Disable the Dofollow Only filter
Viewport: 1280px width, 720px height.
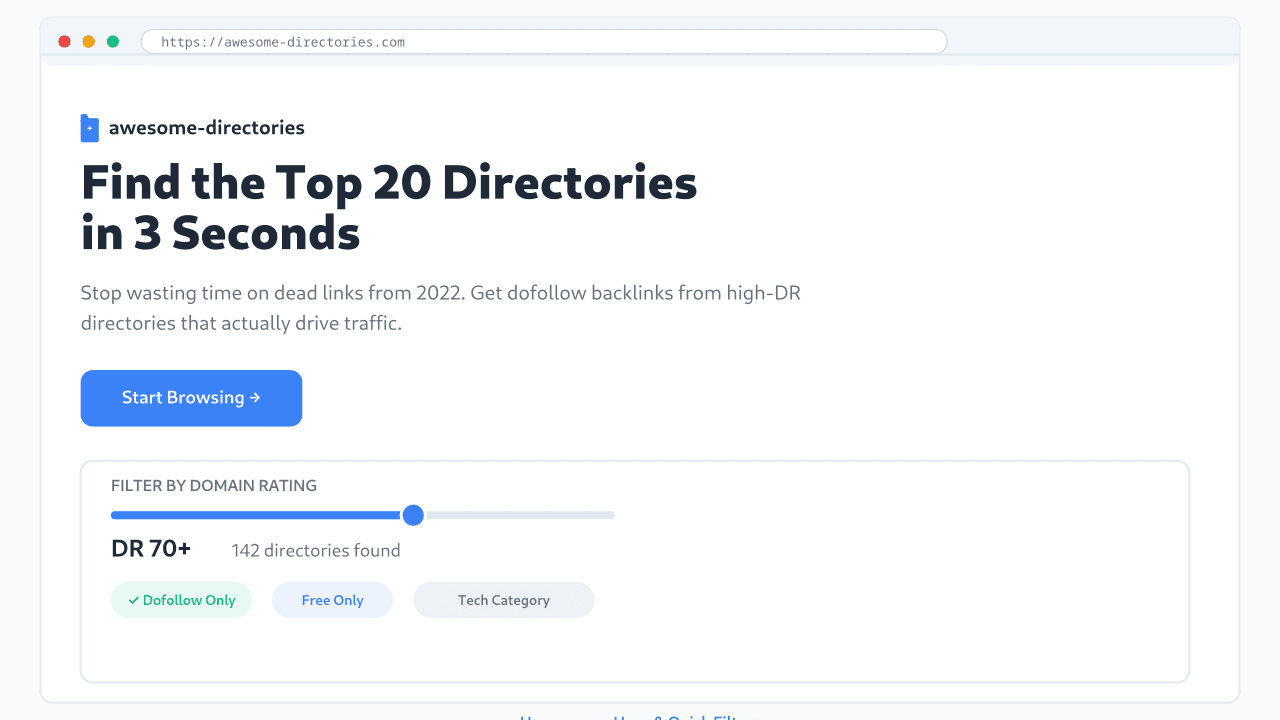pyautogui.click(x=181, y=600)
